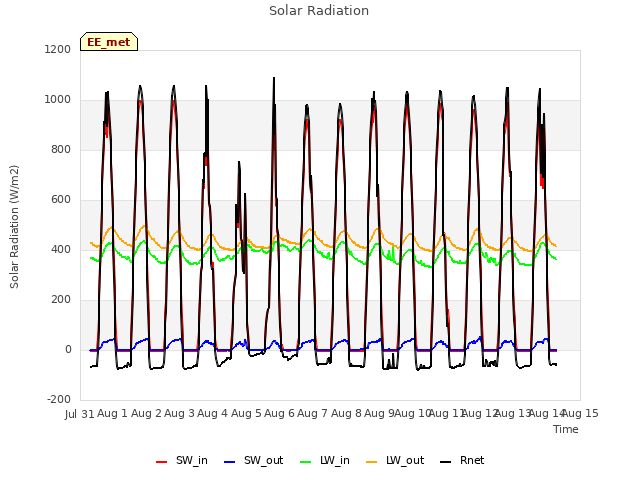This screenshot has height=480, width=640.
Task: Click the Aug 5 x-axis label
Action: [246, 413]
